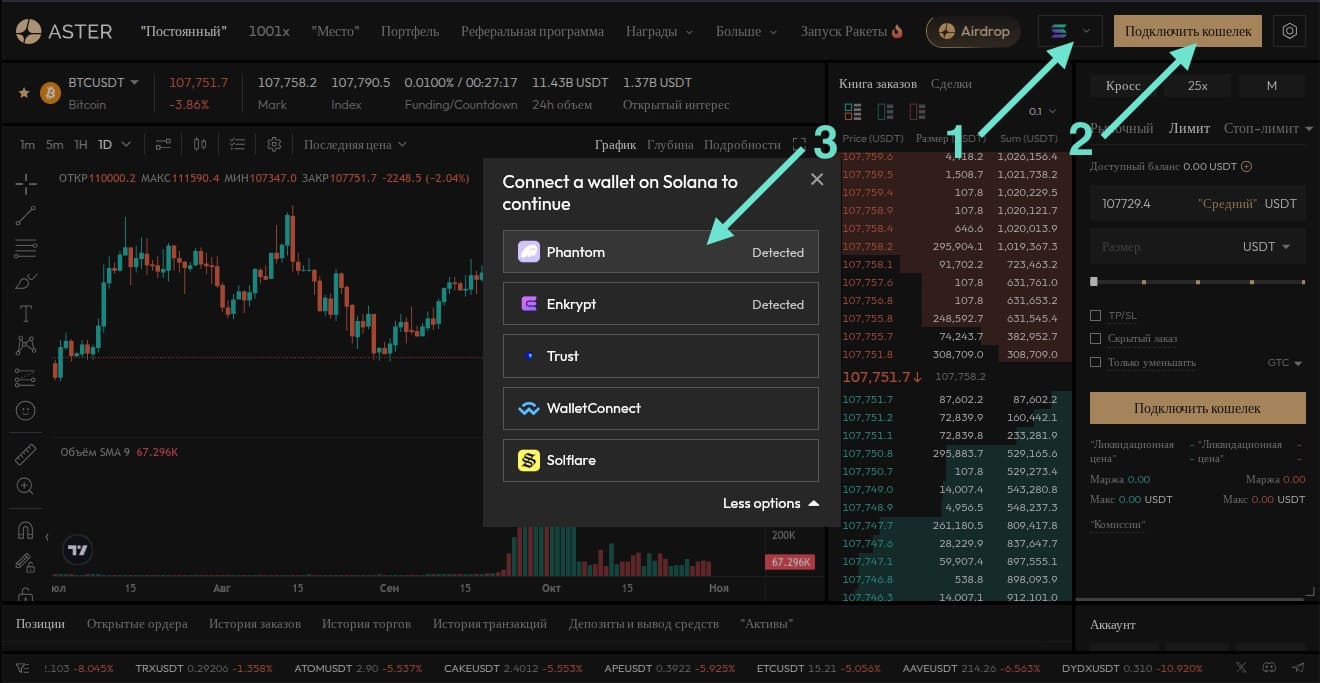
Task: Click the ASTER logo
Action: pyautogui.click(x=64, y=31)
